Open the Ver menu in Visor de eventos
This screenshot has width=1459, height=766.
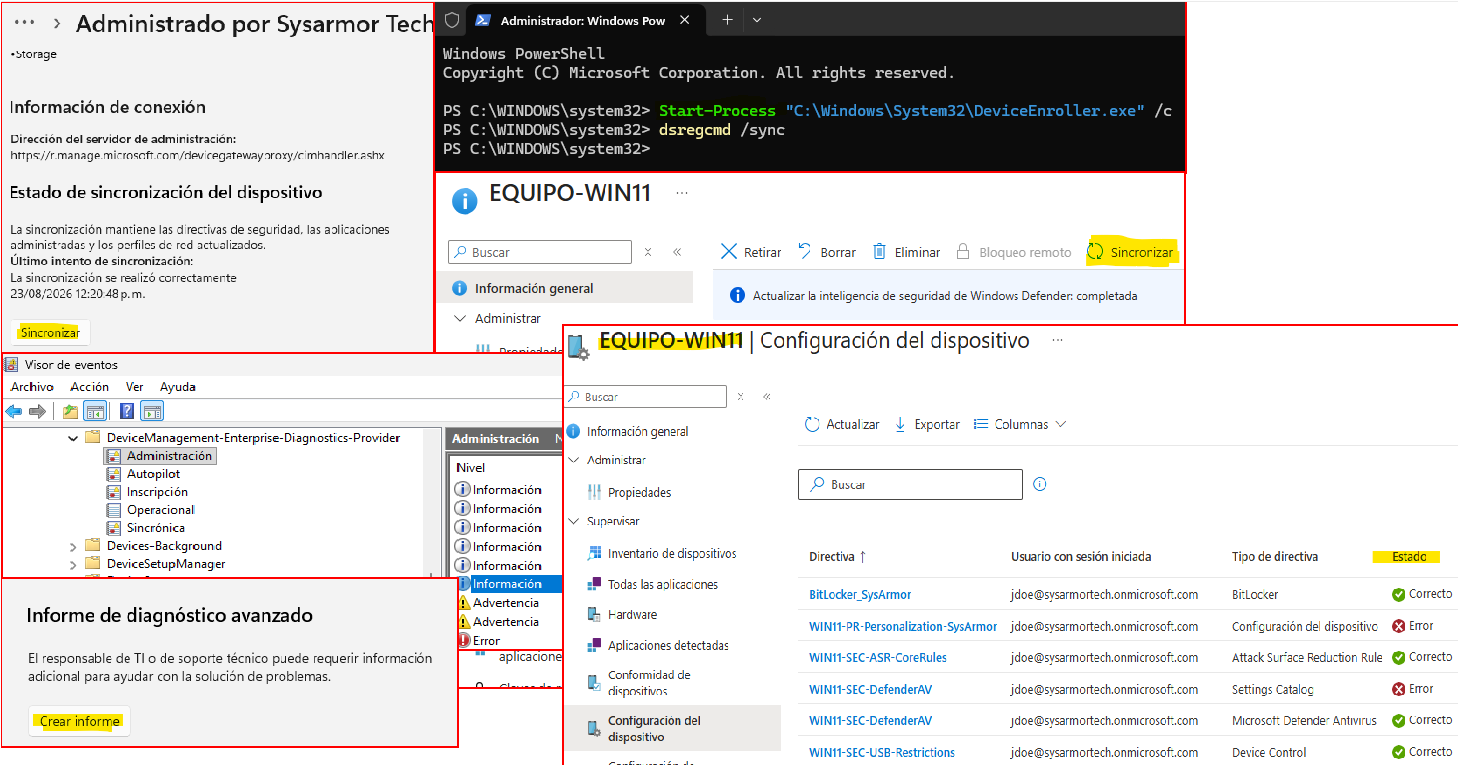pyautogui.click(x=135, y=386)
